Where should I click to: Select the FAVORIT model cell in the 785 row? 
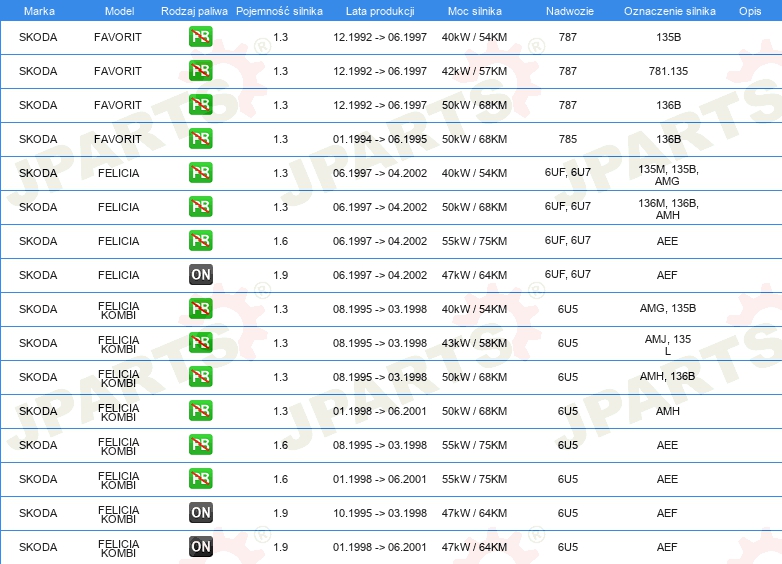118,139
